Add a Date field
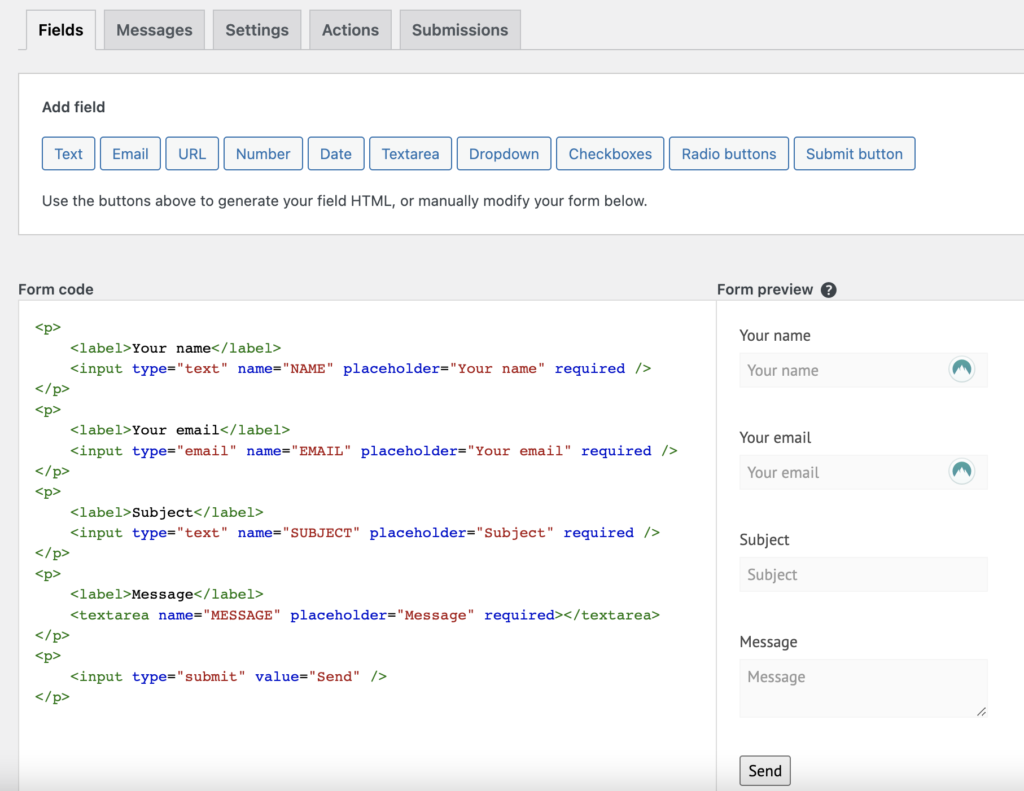The image size is (1024, 791). pyautogui.click(x=336, y=153)
